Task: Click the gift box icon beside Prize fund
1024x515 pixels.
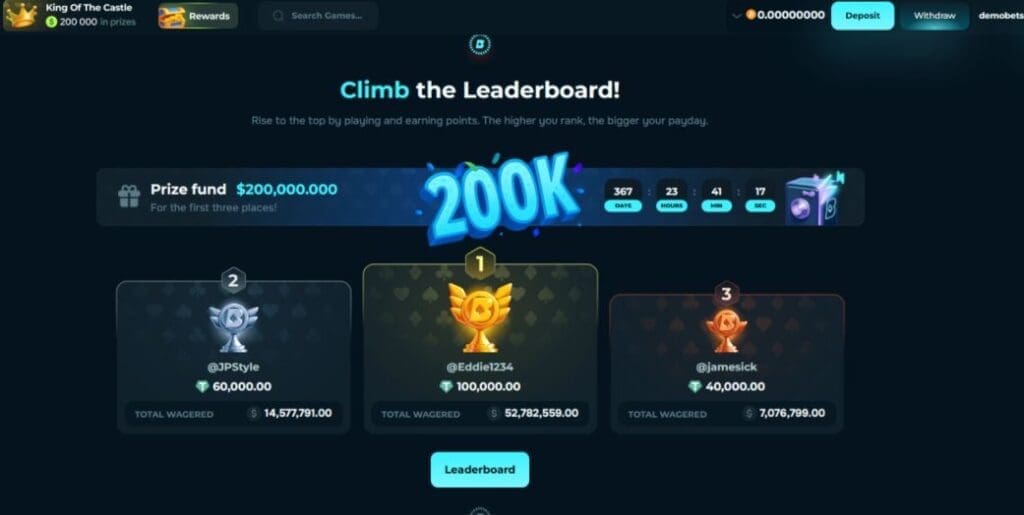Action: click(x=129, y=196)
